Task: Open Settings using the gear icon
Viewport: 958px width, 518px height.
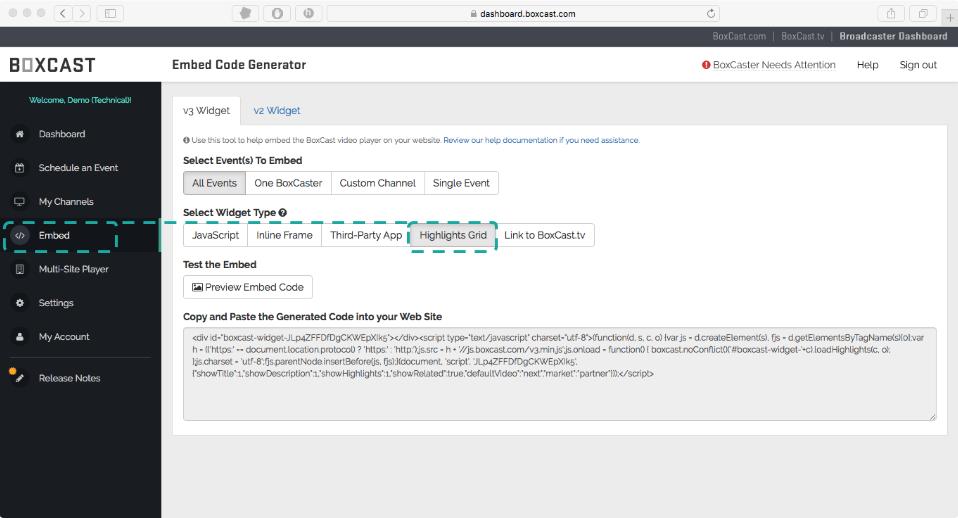Action: [19, 303]
